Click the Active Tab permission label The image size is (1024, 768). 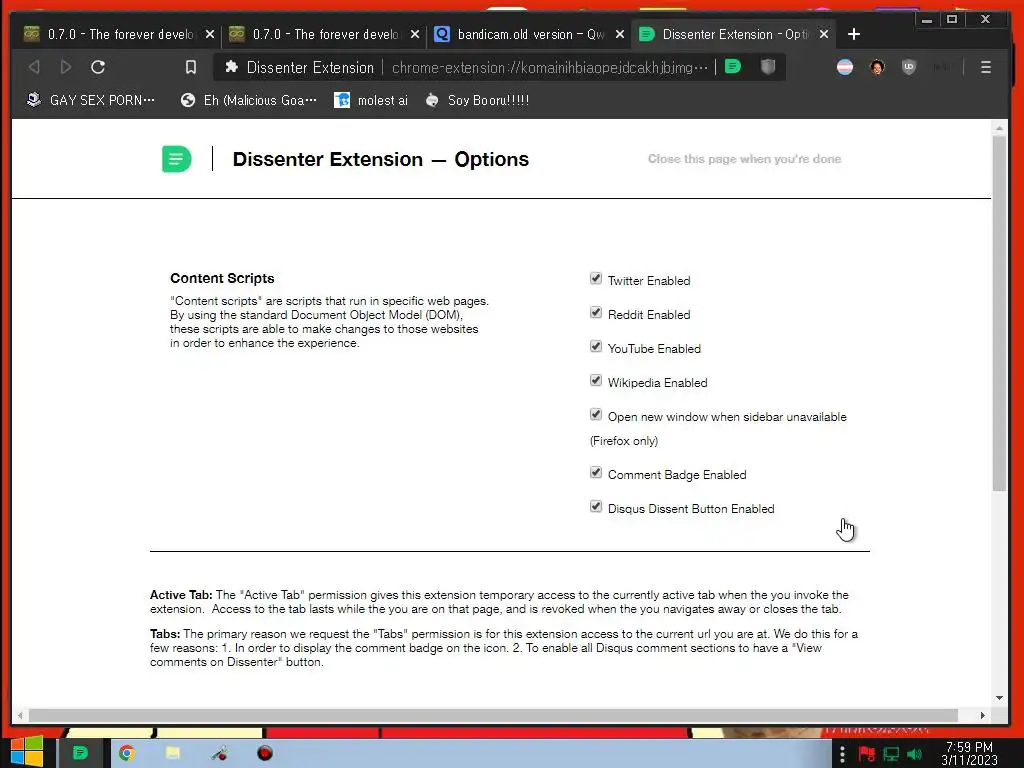point(181,595)
